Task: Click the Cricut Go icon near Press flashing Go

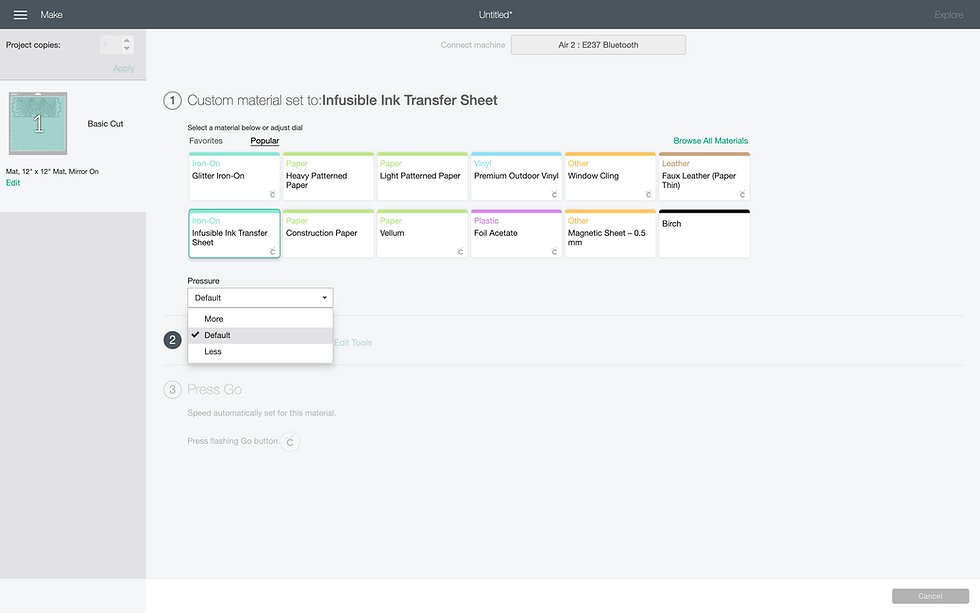Action: (x=290, y=442)
